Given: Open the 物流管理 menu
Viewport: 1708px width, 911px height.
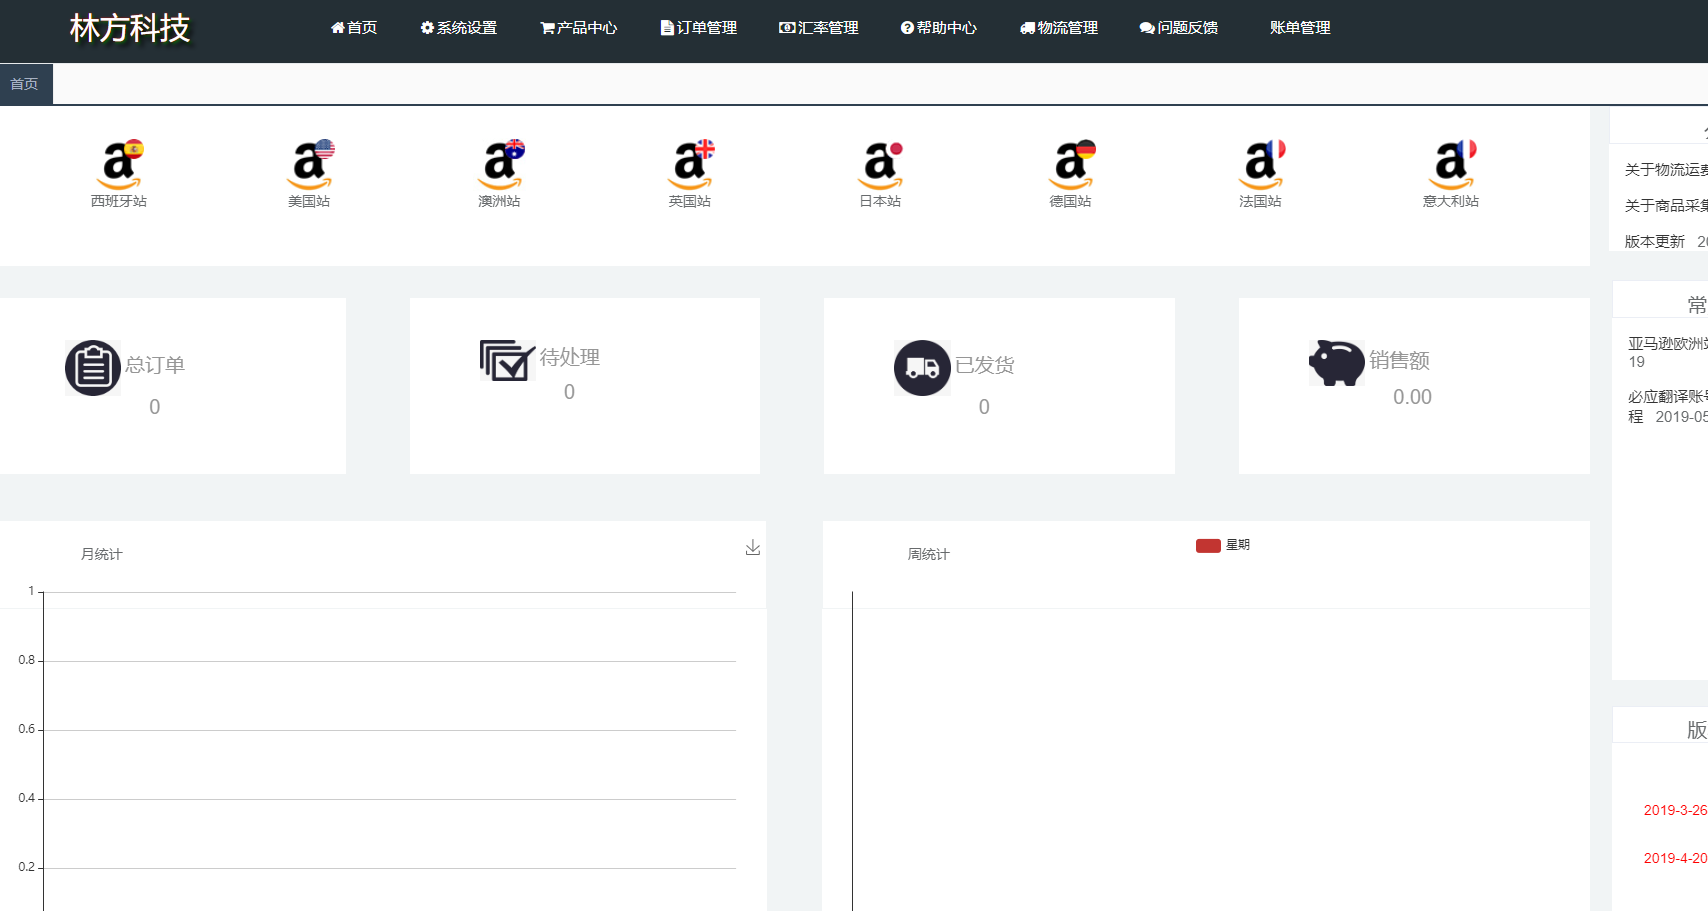Looking at the screenshot, I should pyautogui.click(x=1059, y=28).
